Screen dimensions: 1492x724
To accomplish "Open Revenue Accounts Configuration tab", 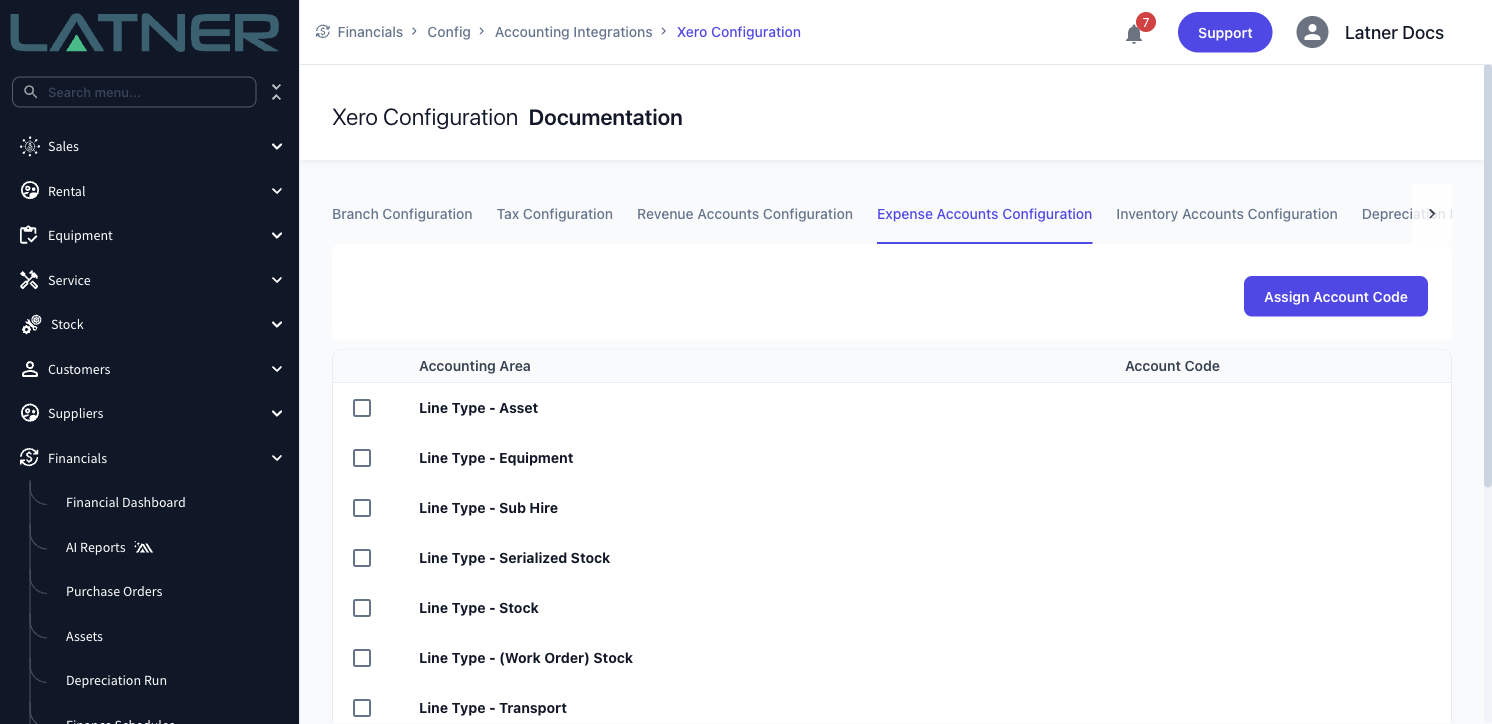I will (745, 214).
